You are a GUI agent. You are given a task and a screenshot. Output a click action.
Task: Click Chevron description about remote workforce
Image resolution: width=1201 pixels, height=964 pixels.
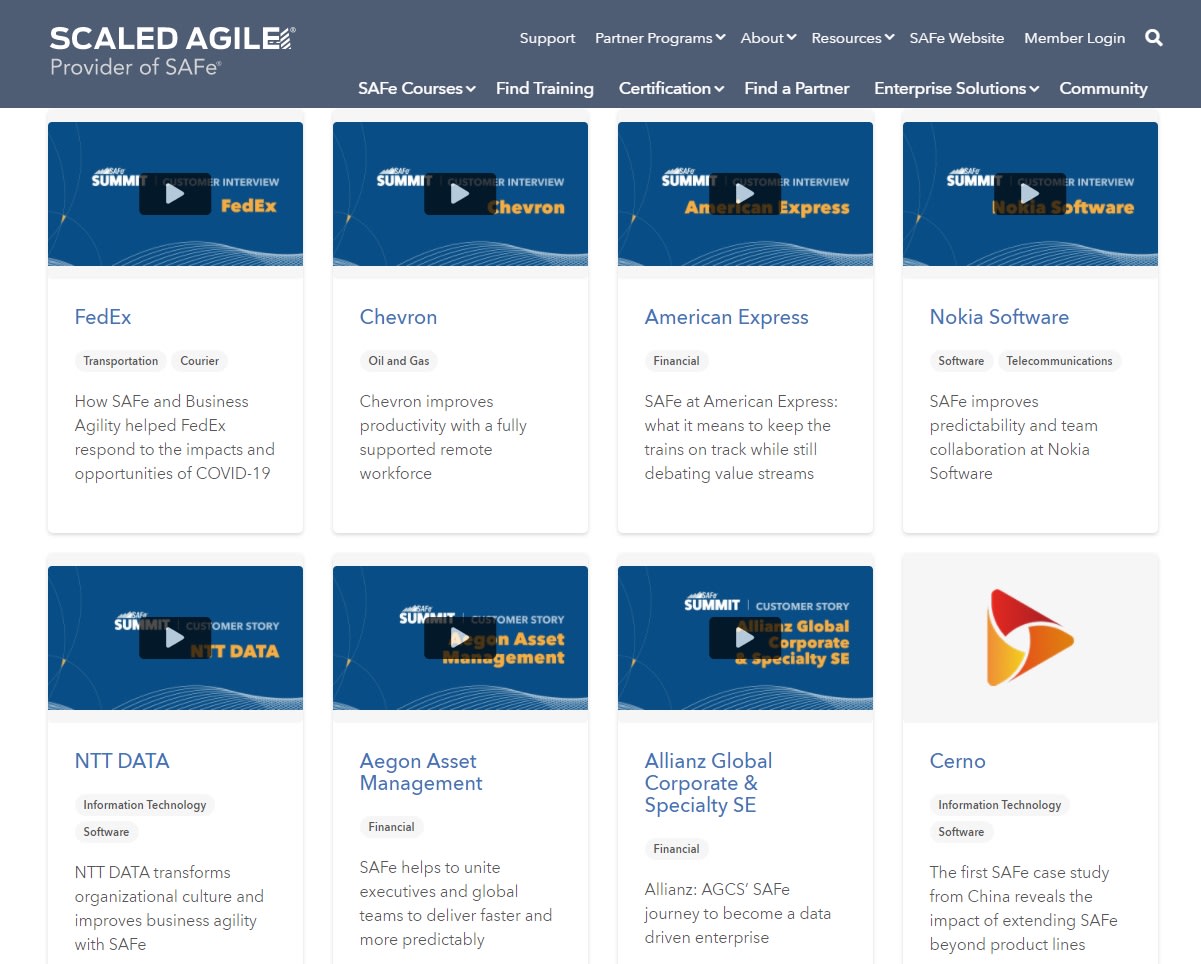[443, 437]
